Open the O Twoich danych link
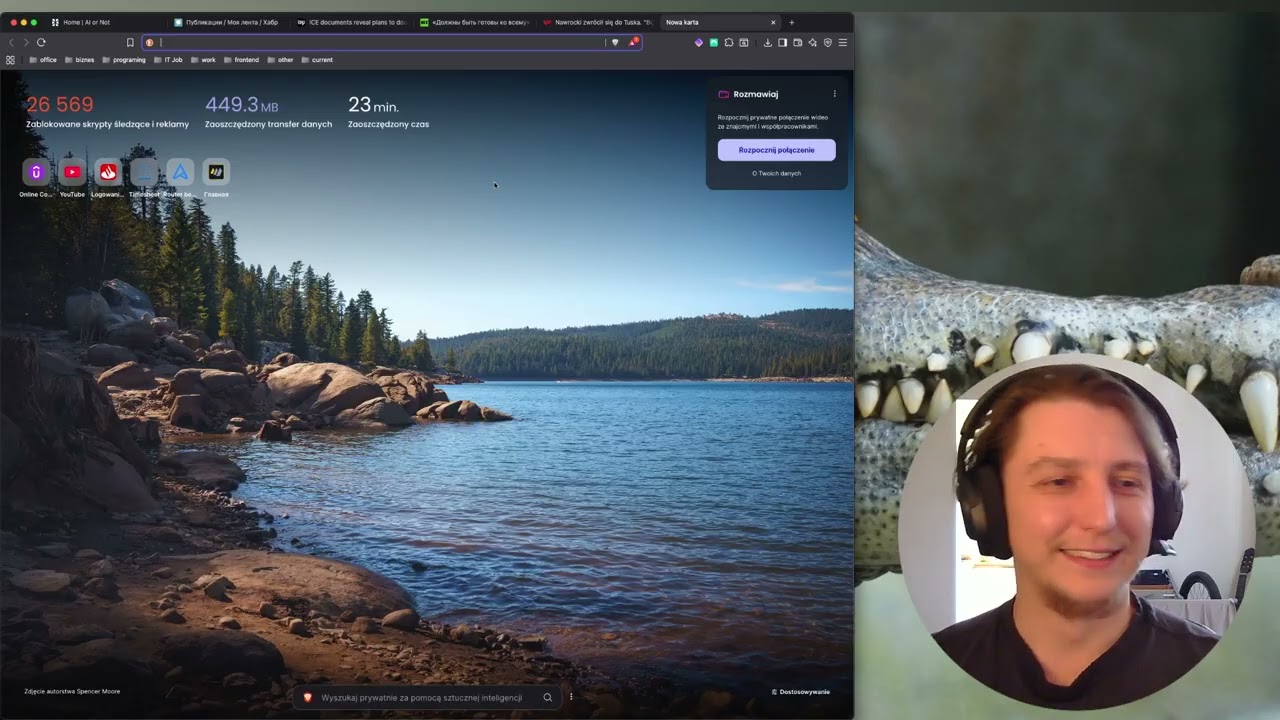This screenshot has width=1280, height=720. [776, 173]
